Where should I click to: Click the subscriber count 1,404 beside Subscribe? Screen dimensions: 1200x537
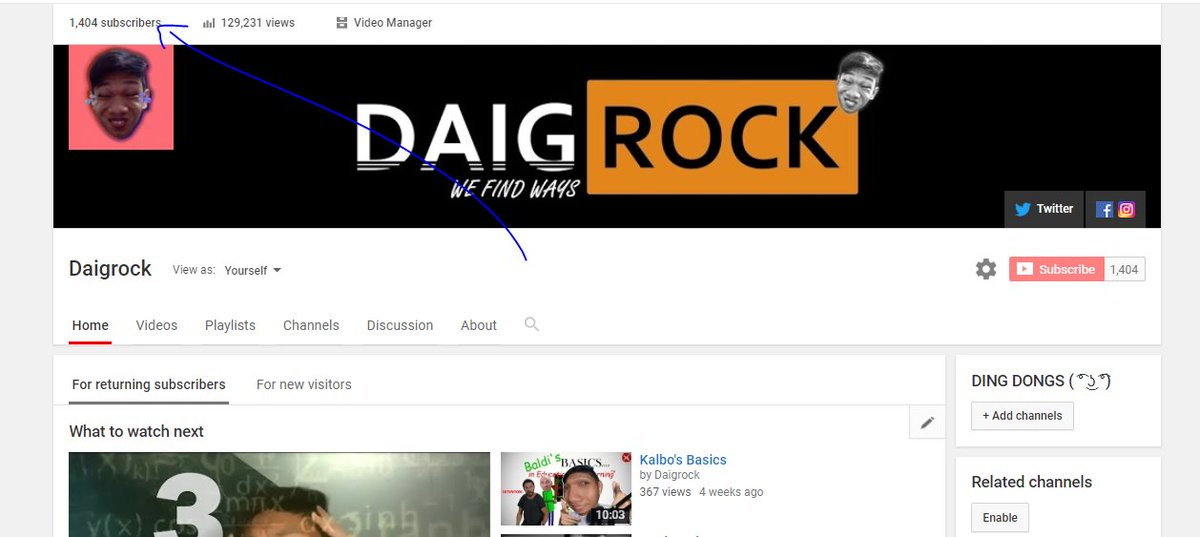1125,269
